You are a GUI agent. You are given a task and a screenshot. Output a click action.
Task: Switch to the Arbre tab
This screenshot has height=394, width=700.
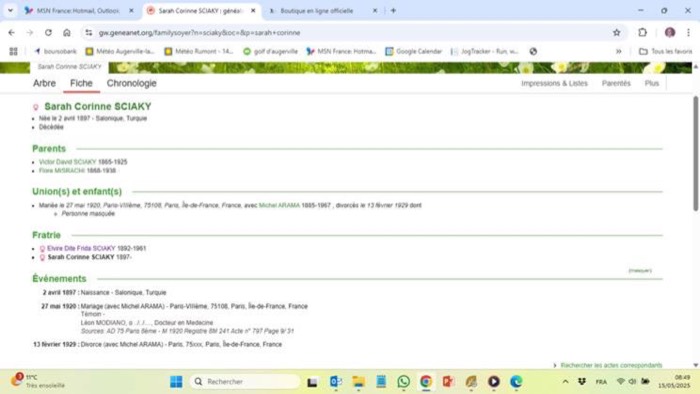pyautogui.click(x=44, y=83)
